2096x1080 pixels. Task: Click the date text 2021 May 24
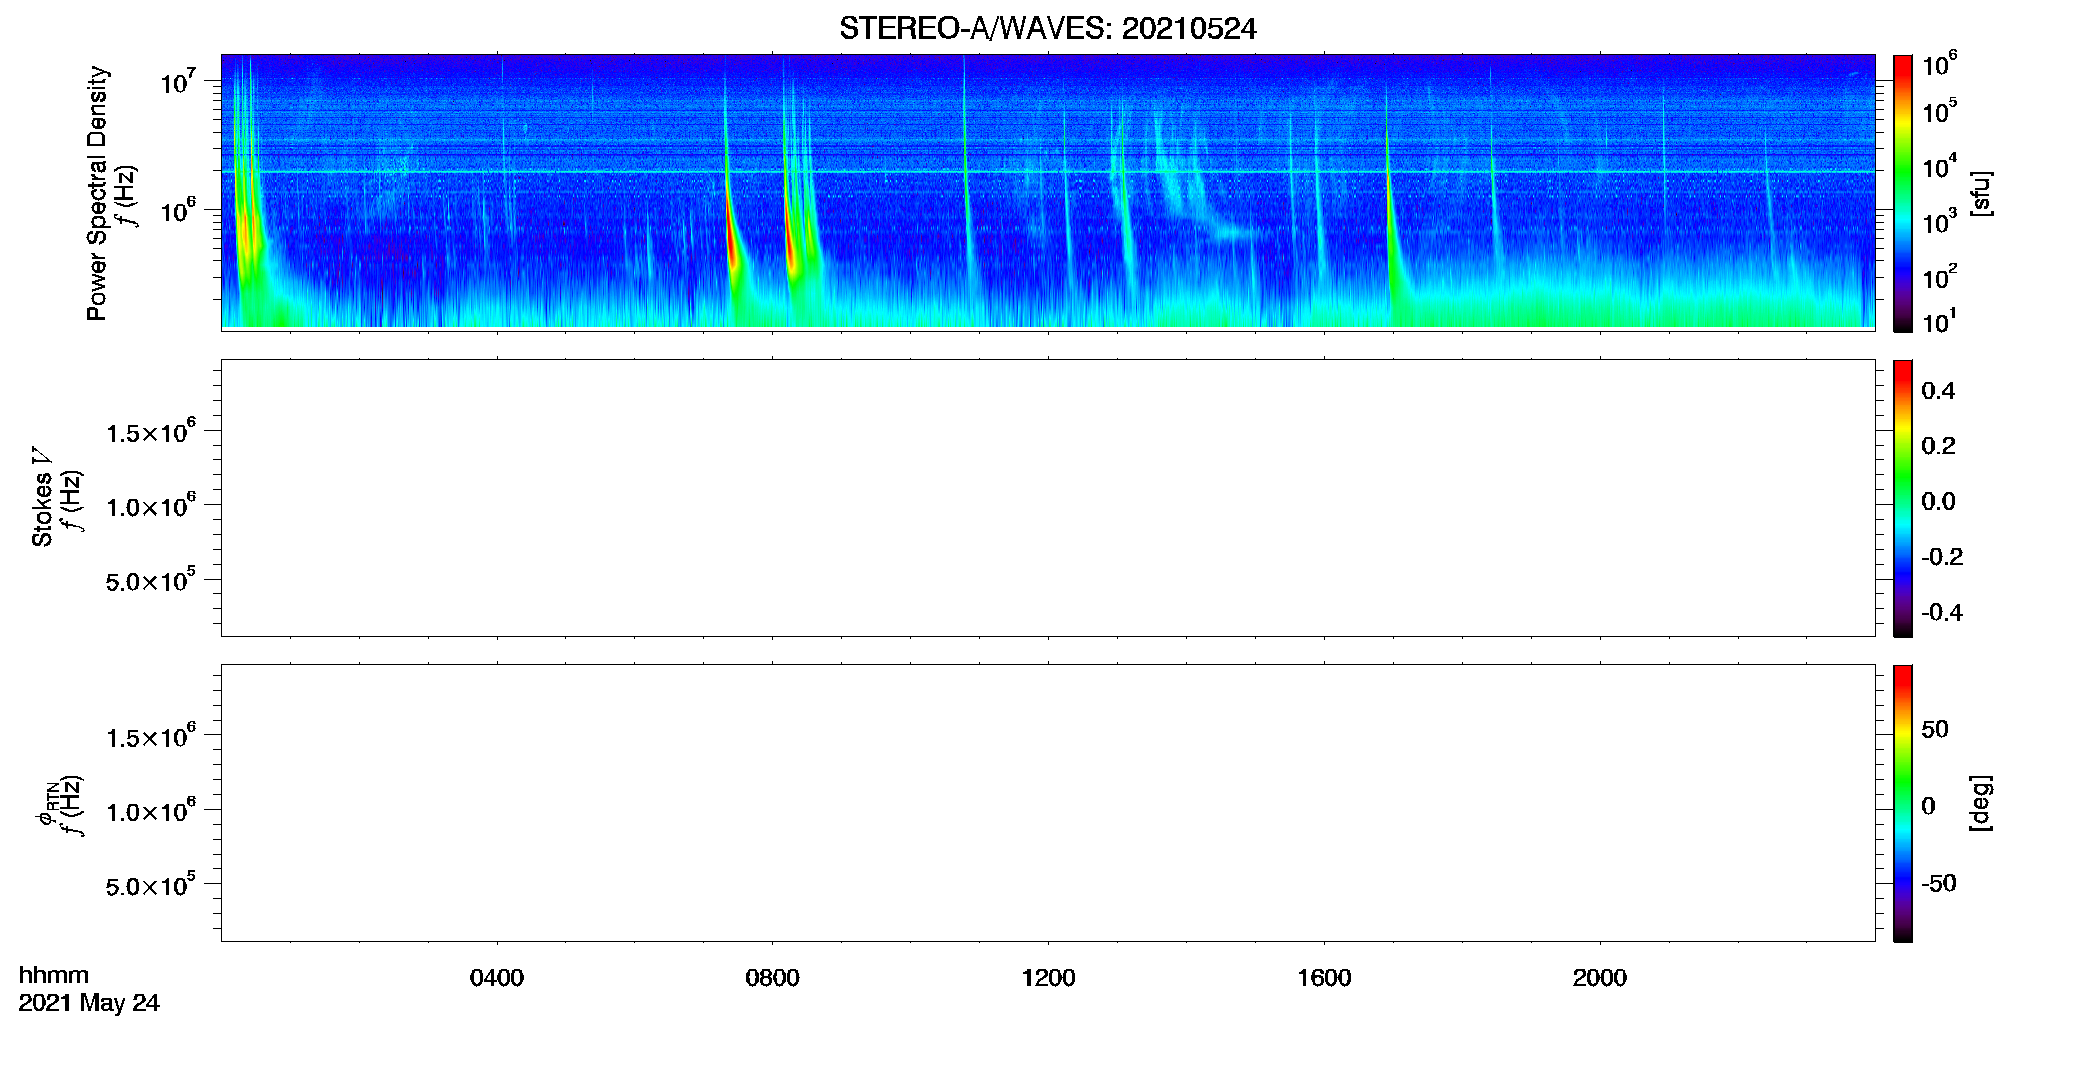coord(89,1003)
